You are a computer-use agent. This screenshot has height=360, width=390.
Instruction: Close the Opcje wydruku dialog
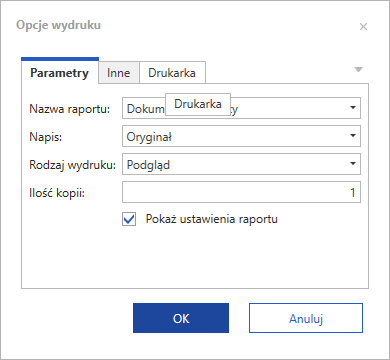pos(363,27)
